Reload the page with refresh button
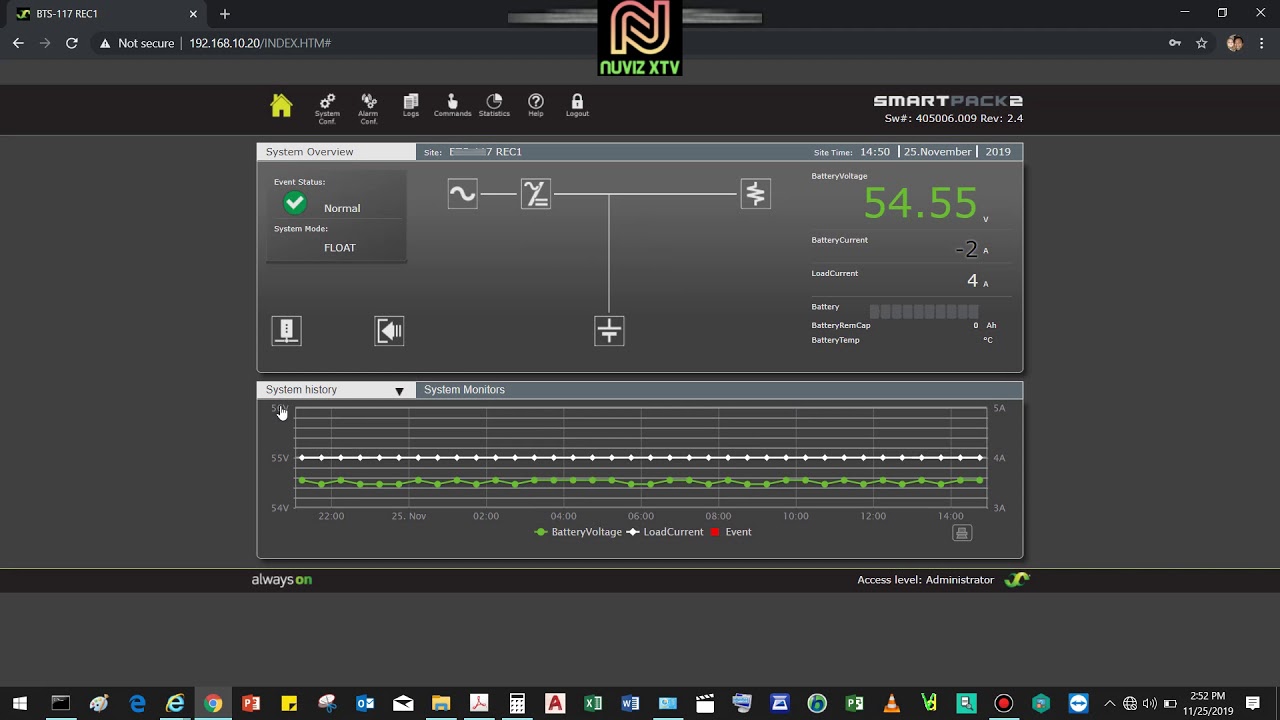Image resolution: width=1280 pixels, height=720 pixels. tap(72, 43)
